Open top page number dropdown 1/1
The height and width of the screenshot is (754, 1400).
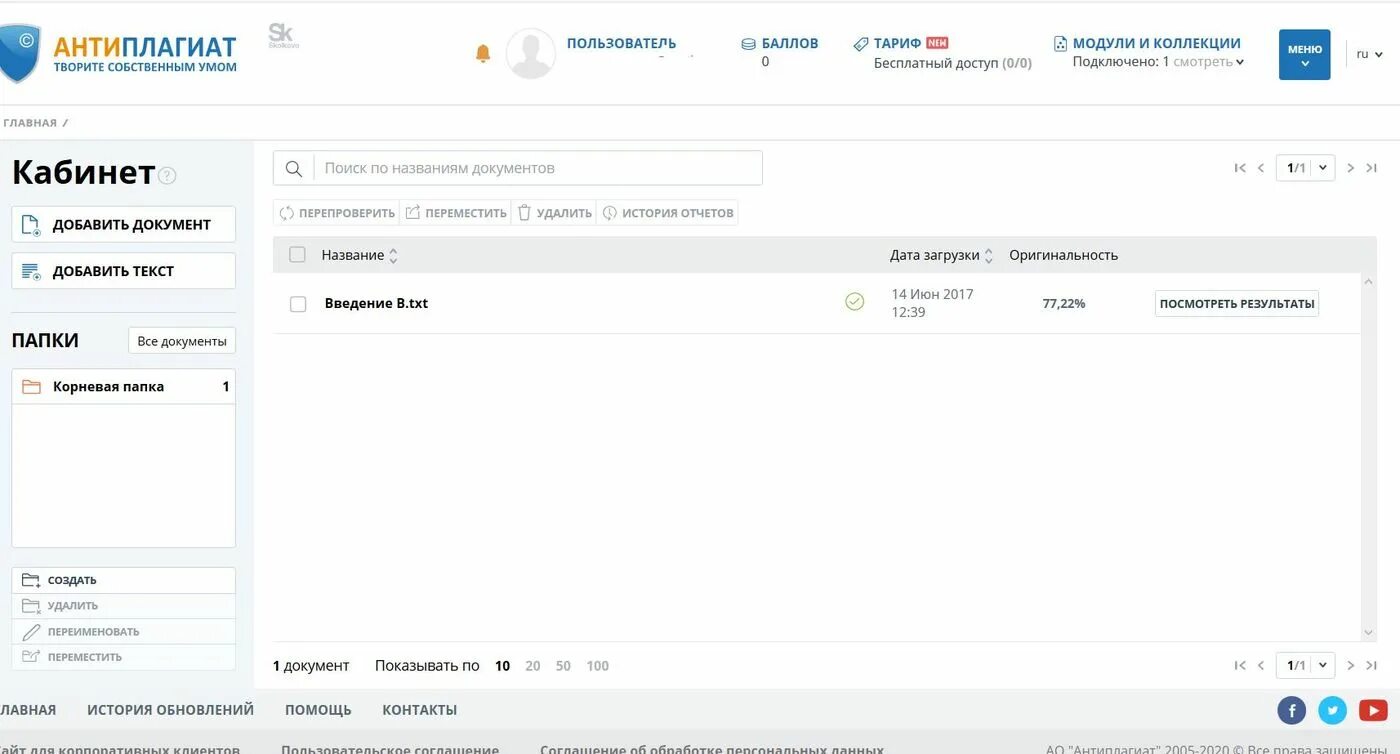click(1305, 168)
